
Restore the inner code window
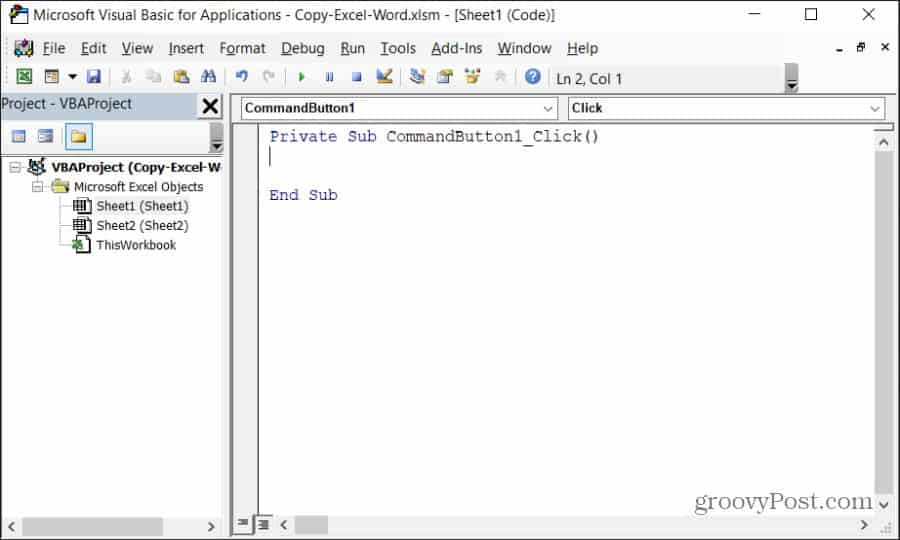pyautogui.click(x=860, y=48)
